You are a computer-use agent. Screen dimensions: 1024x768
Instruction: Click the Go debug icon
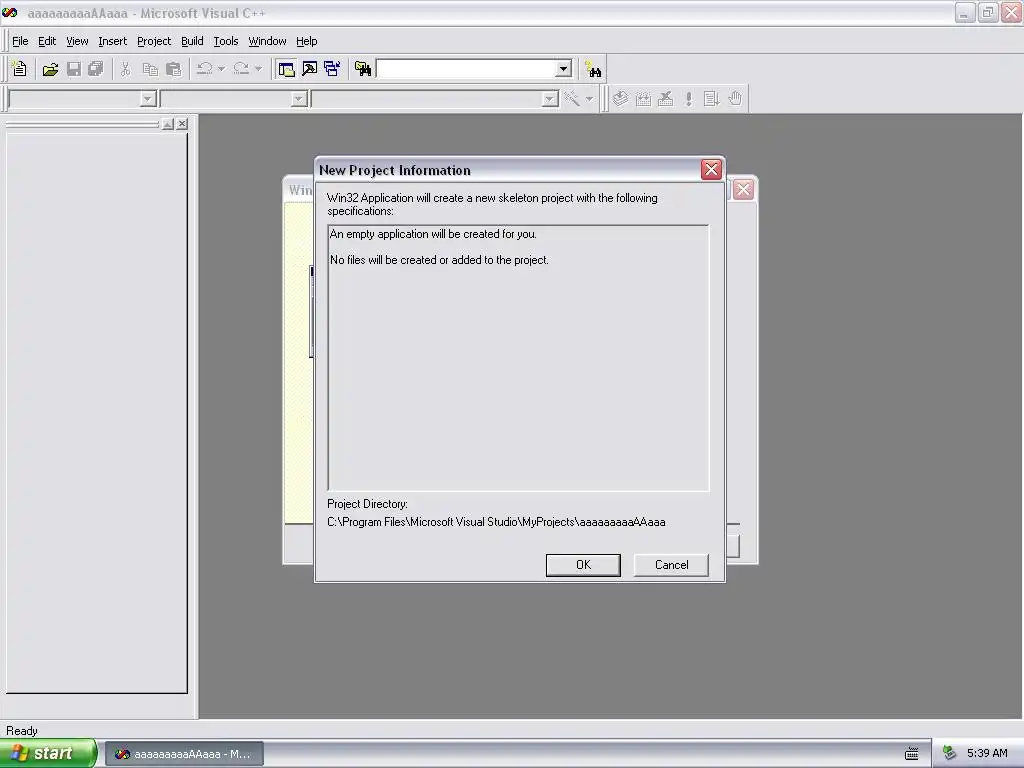(712, 99)
